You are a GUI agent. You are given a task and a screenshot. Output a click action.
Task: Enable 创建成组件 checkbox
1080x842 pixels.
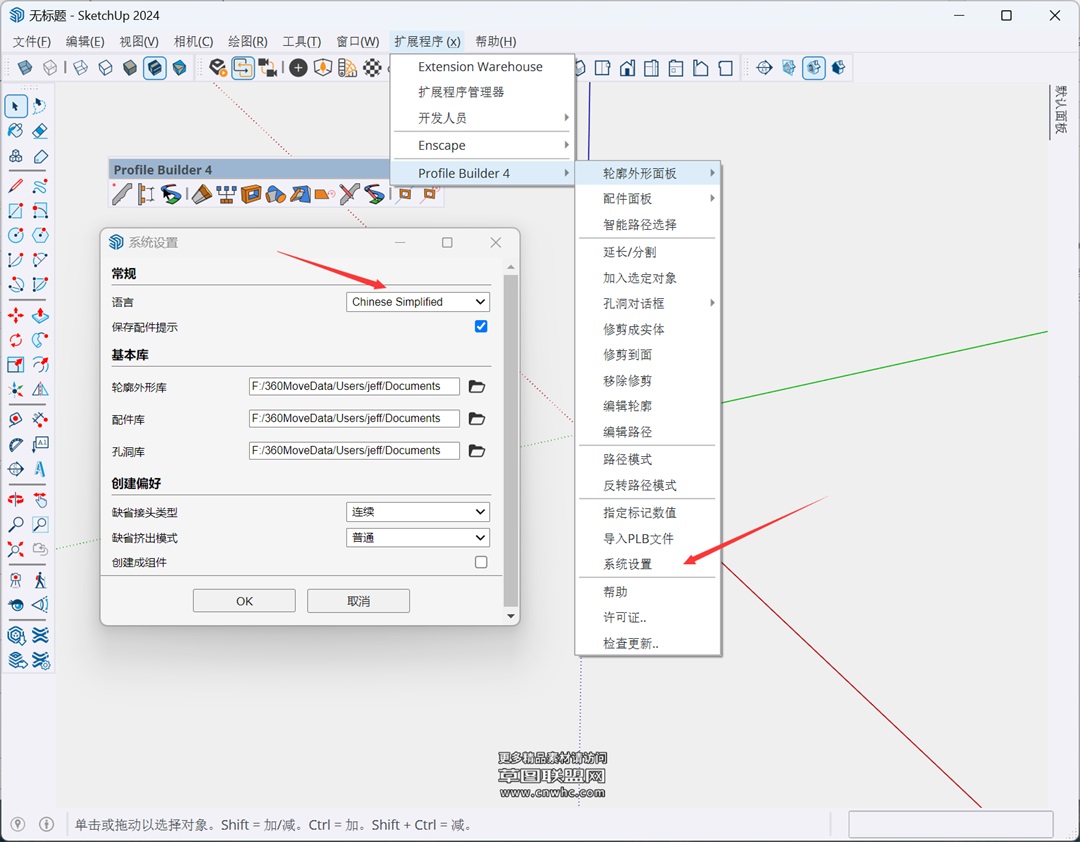click(x=481, y=562)
